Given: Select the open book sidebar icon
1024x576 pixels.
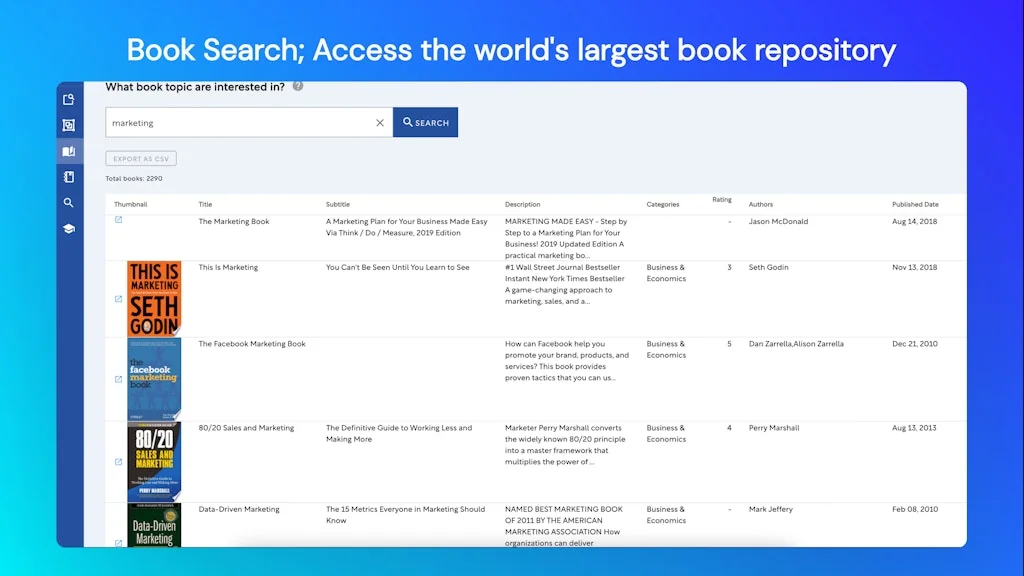Looking at the screenshot, I should [x=69, y=151].
